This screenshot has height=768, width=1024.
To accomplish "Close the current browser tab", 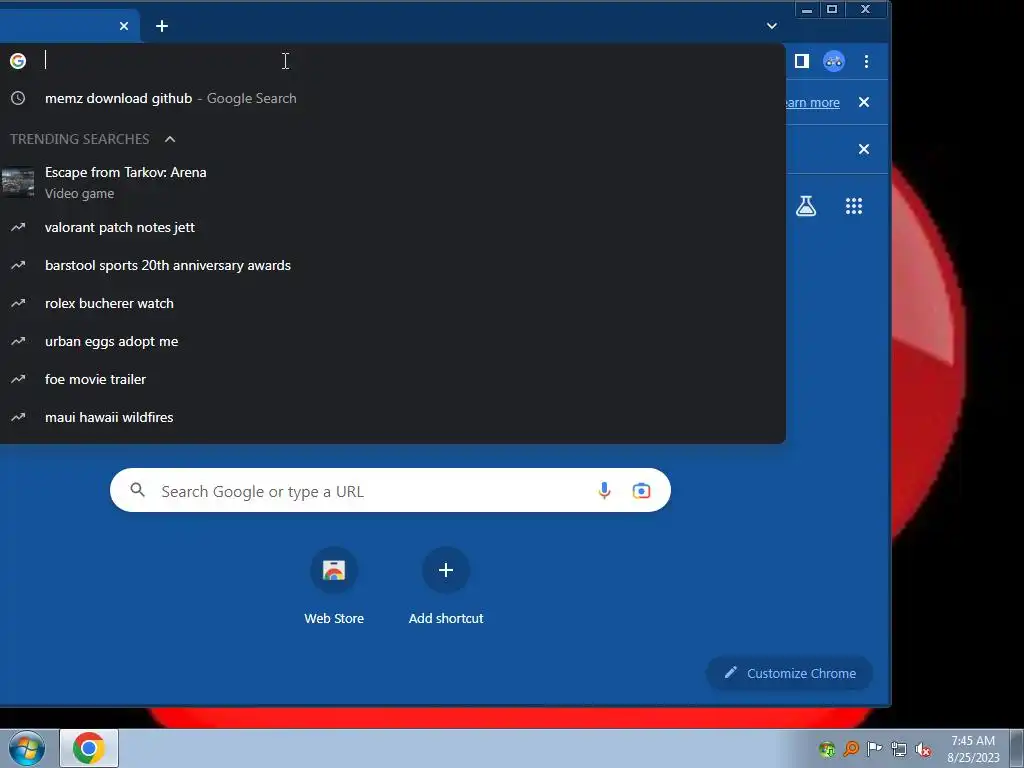I will 124,26.
